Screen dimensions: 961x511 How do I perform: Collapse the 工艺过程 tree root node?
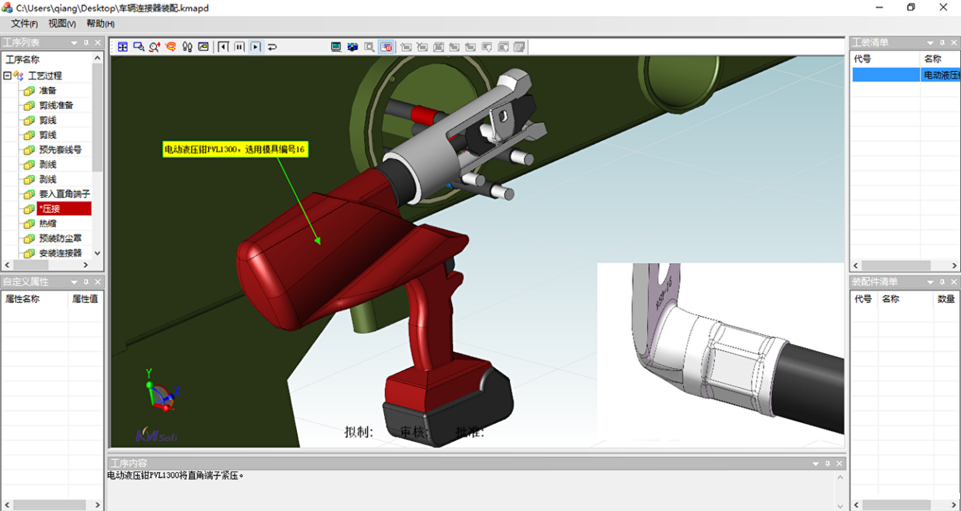click(8, 75)
